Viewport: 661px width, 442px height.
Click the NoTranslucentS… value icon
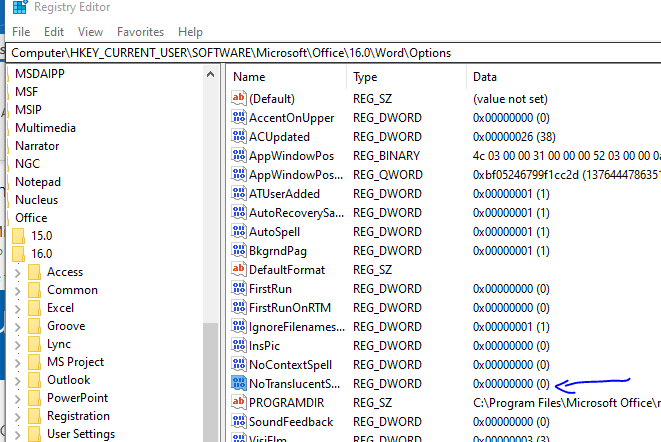239,383
